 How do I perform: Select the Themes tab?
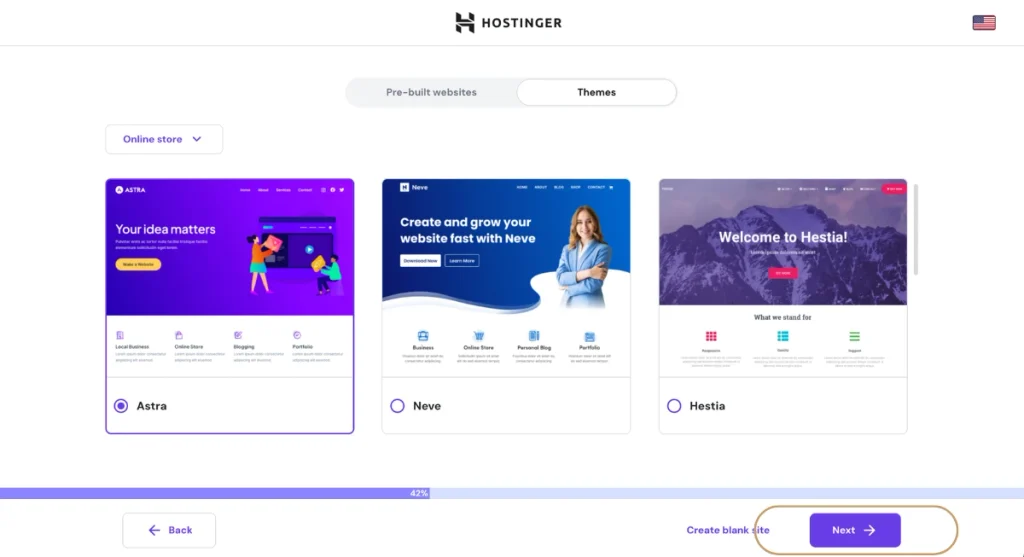[596, 92]
